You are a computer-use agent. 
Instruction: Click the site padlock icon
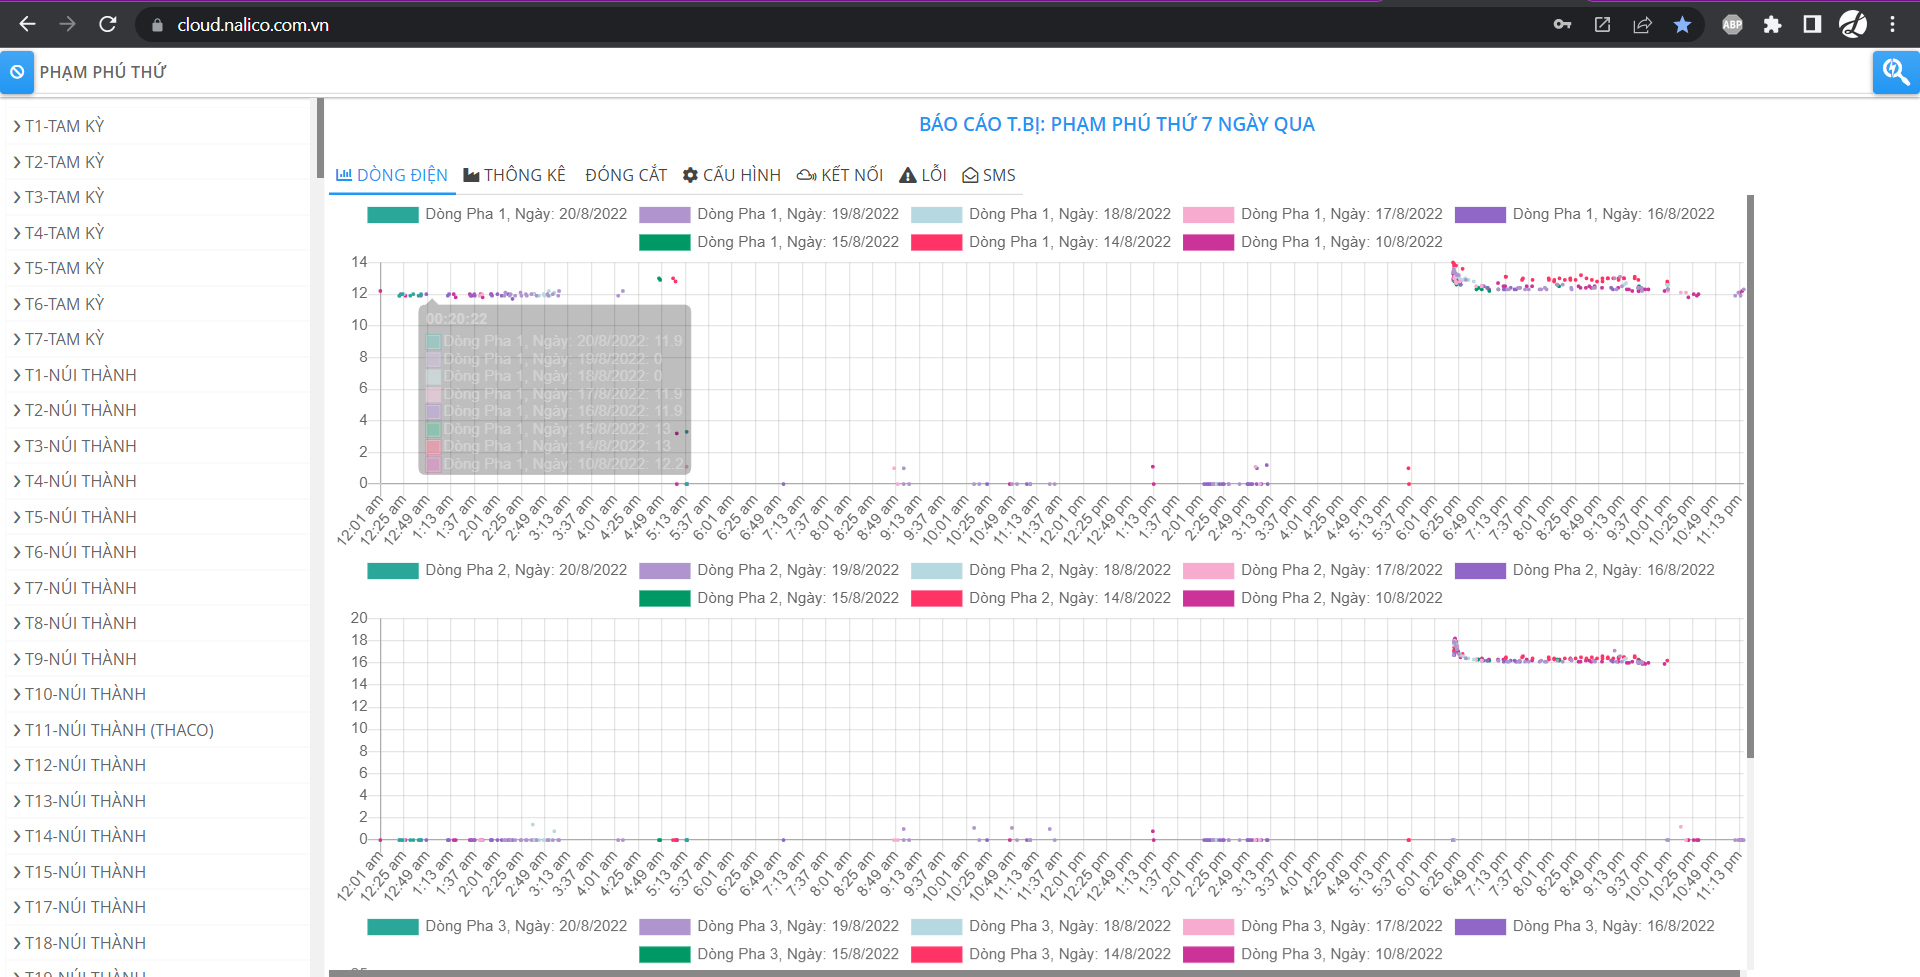(x=157, y=25)
